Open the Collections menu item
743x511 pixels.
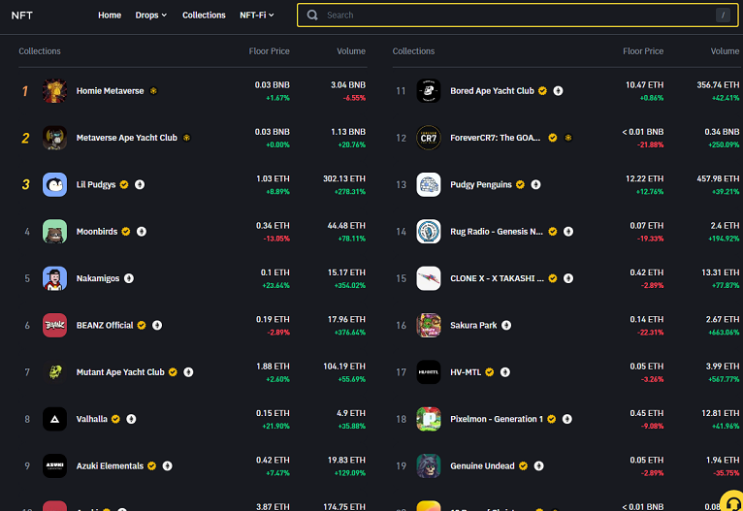click(204, 15)
